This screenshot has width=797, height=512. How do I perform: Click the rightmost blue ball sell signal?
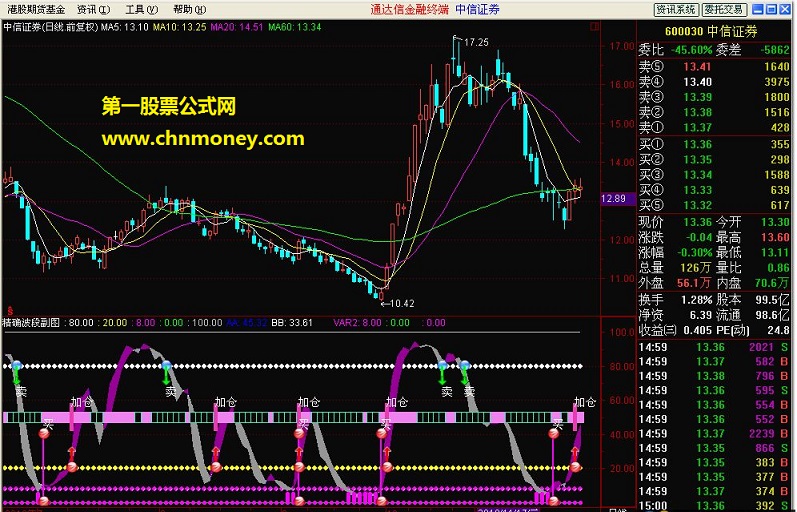pos(464,365)
